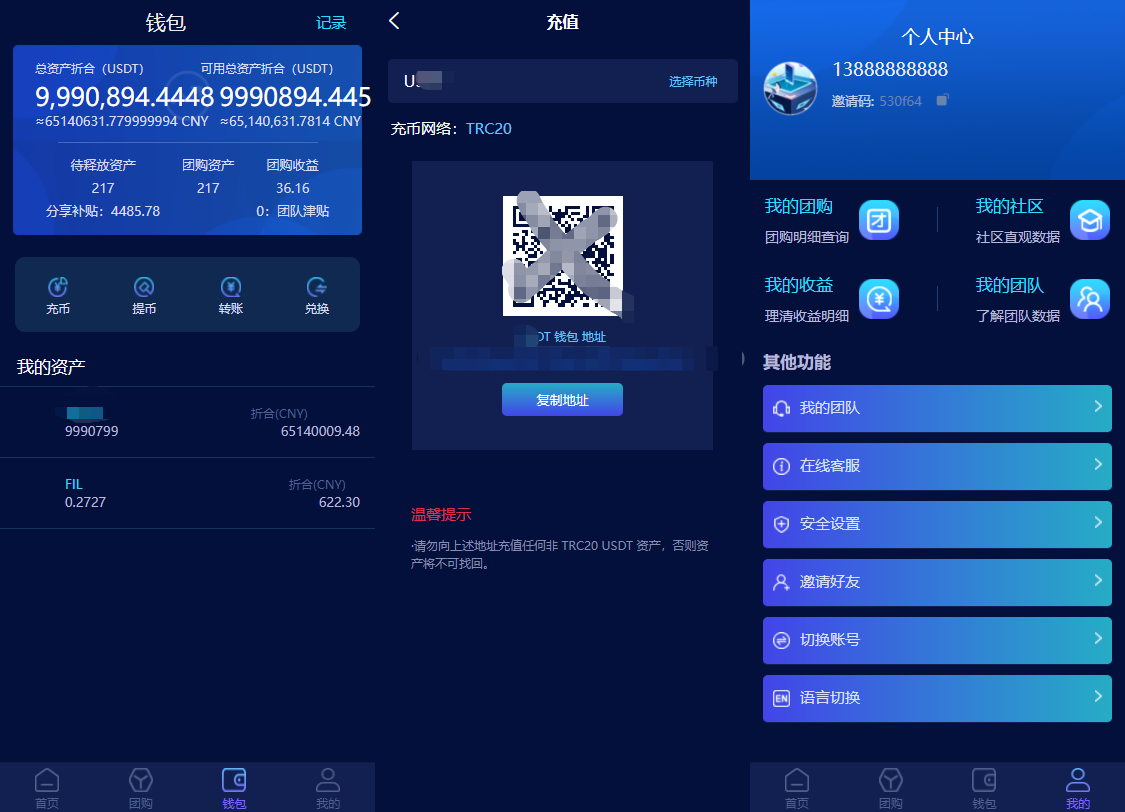Click the total assets value 9,990,894.4448
Screen dimensions: 1125x812
pos(124,97)
